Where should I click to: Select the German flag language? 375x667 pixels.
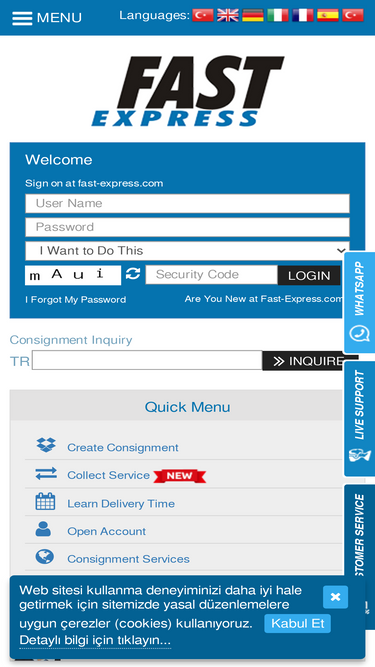253,15
